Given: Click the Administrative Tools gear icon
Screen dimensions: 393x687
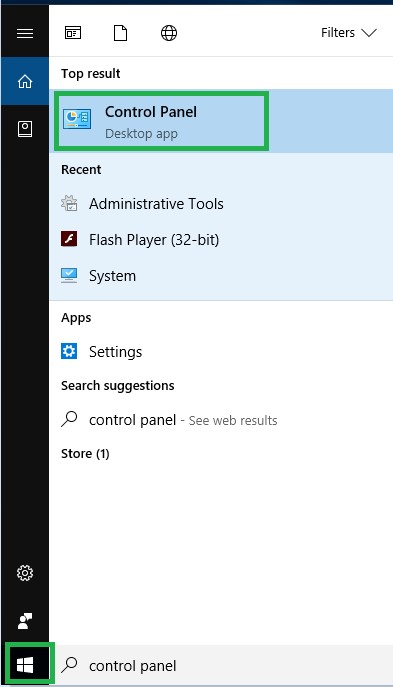Looking at the screenshot, I should click(x=69, y=203).
